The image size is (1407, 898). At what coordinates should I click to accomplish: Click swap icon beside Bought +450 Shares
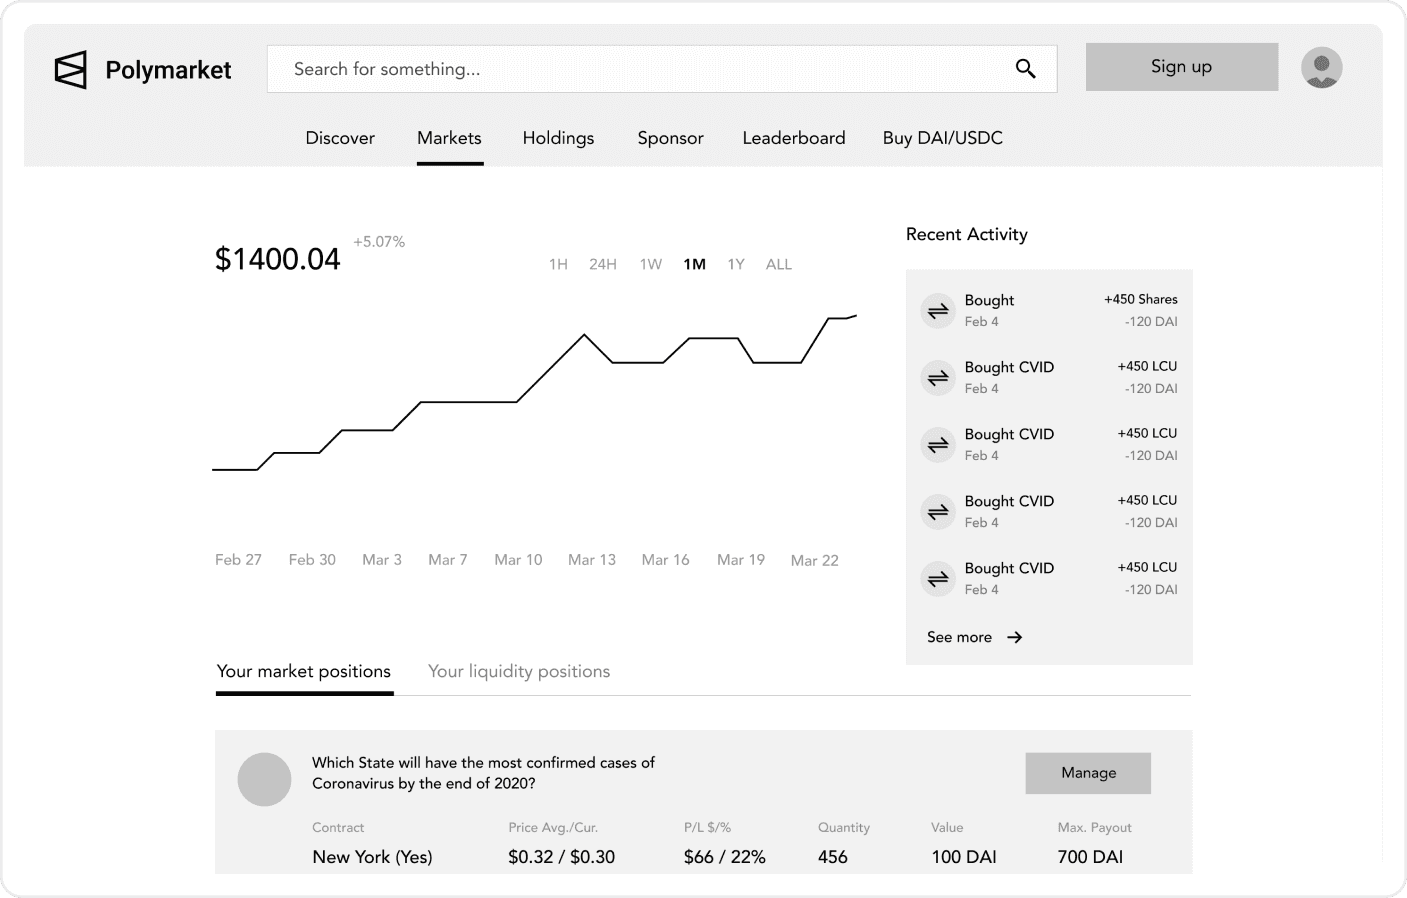point(938,311)
